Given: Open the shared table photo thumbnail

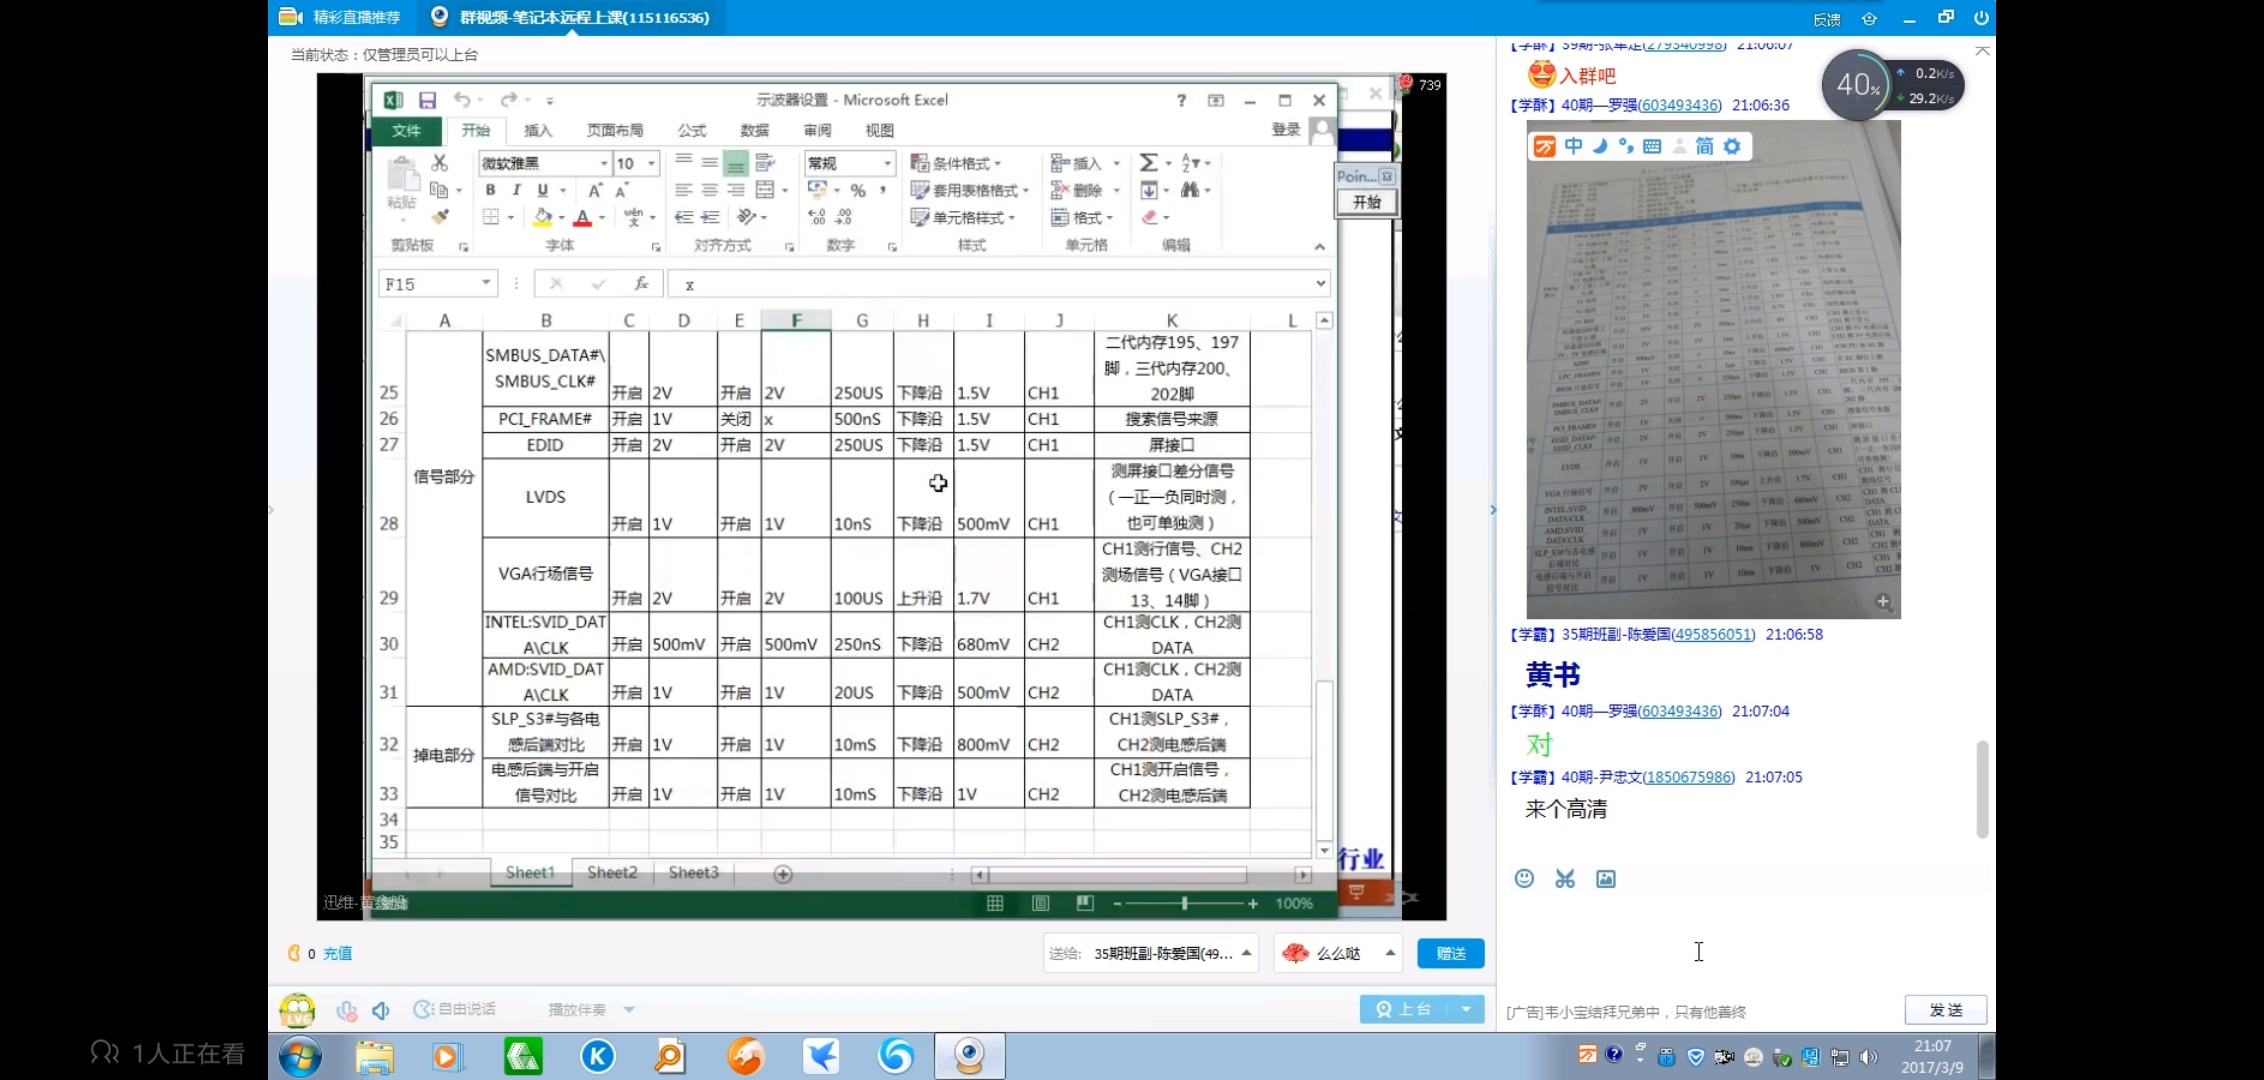Looking at the screenshot, I should click(1712, 370).
